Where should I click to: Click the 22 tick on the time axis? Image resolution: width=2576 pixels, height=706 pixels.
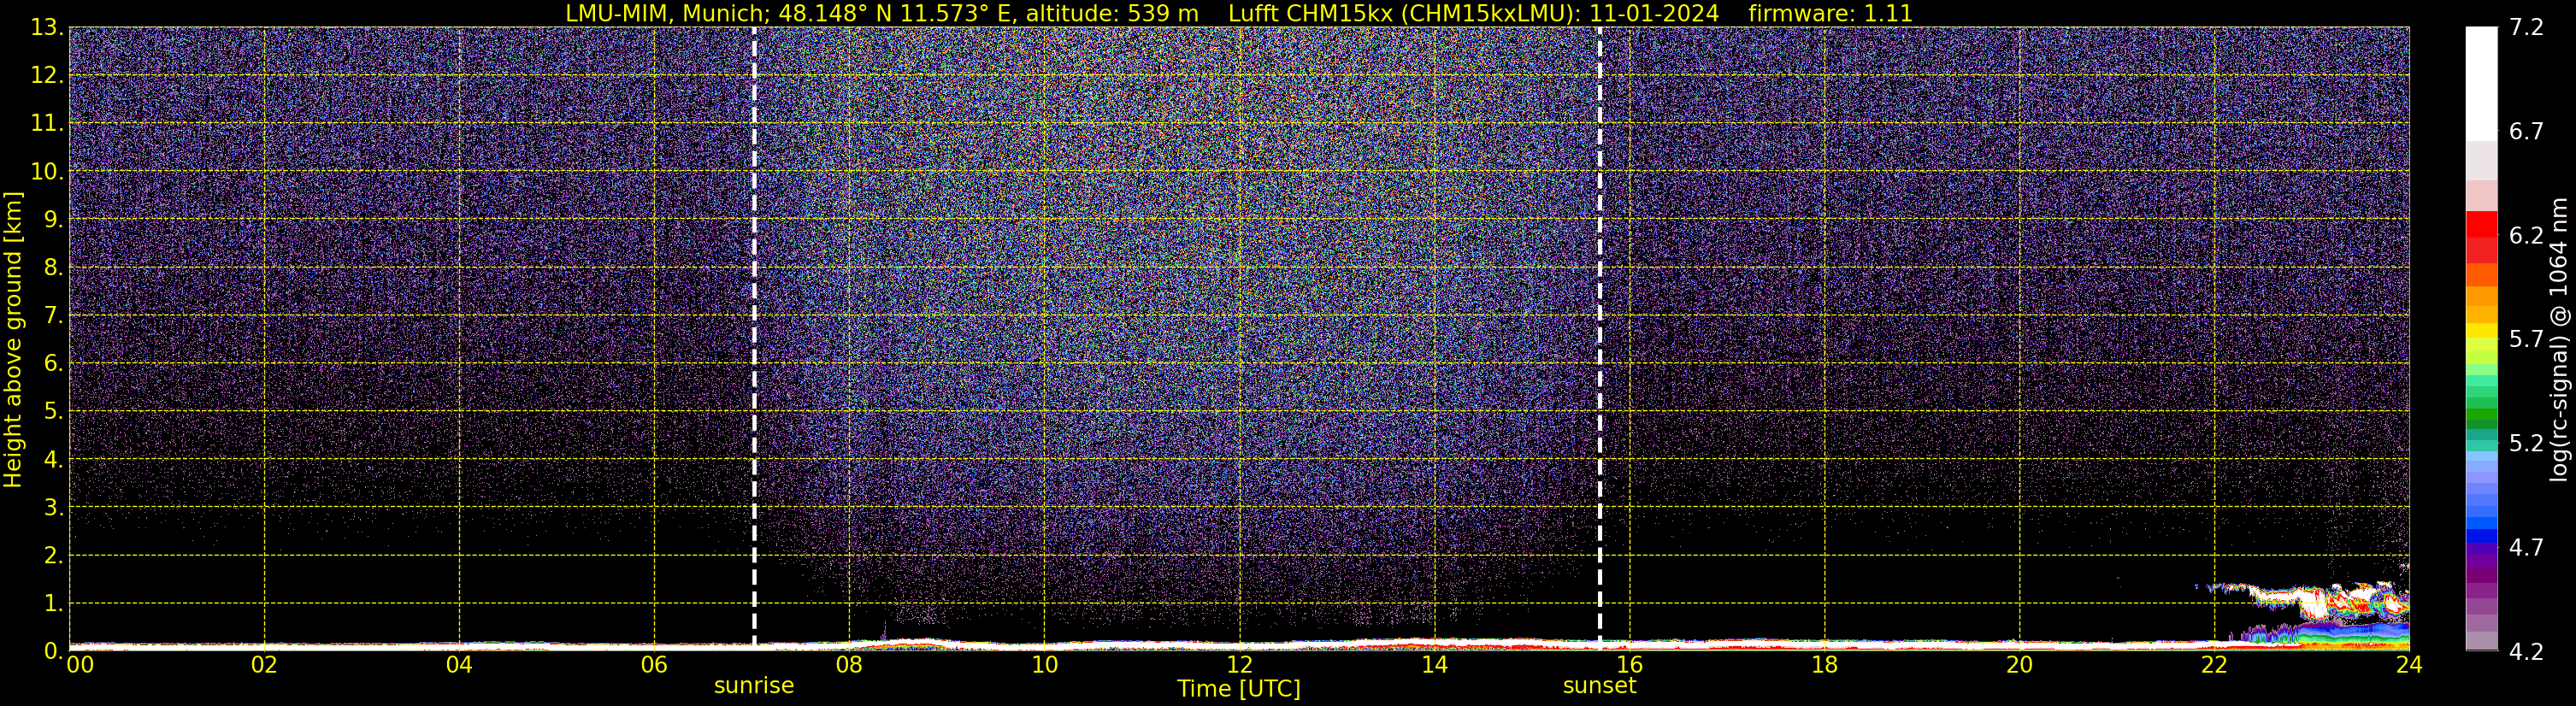pyautogui.click(x=2214, y=666)
